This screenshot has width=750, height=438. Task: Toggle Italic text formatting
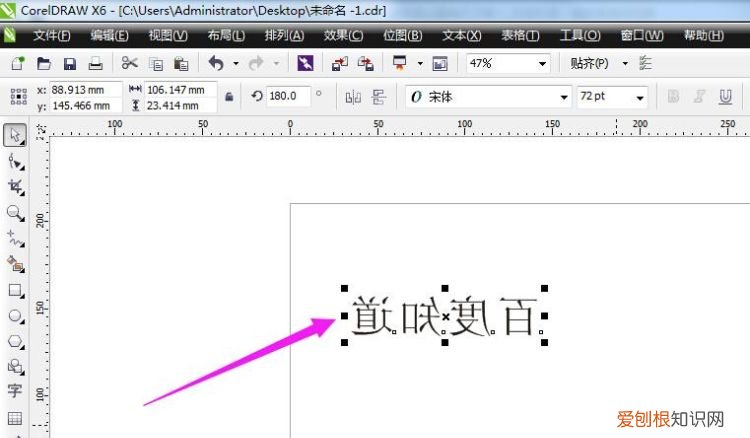point(699,97)
